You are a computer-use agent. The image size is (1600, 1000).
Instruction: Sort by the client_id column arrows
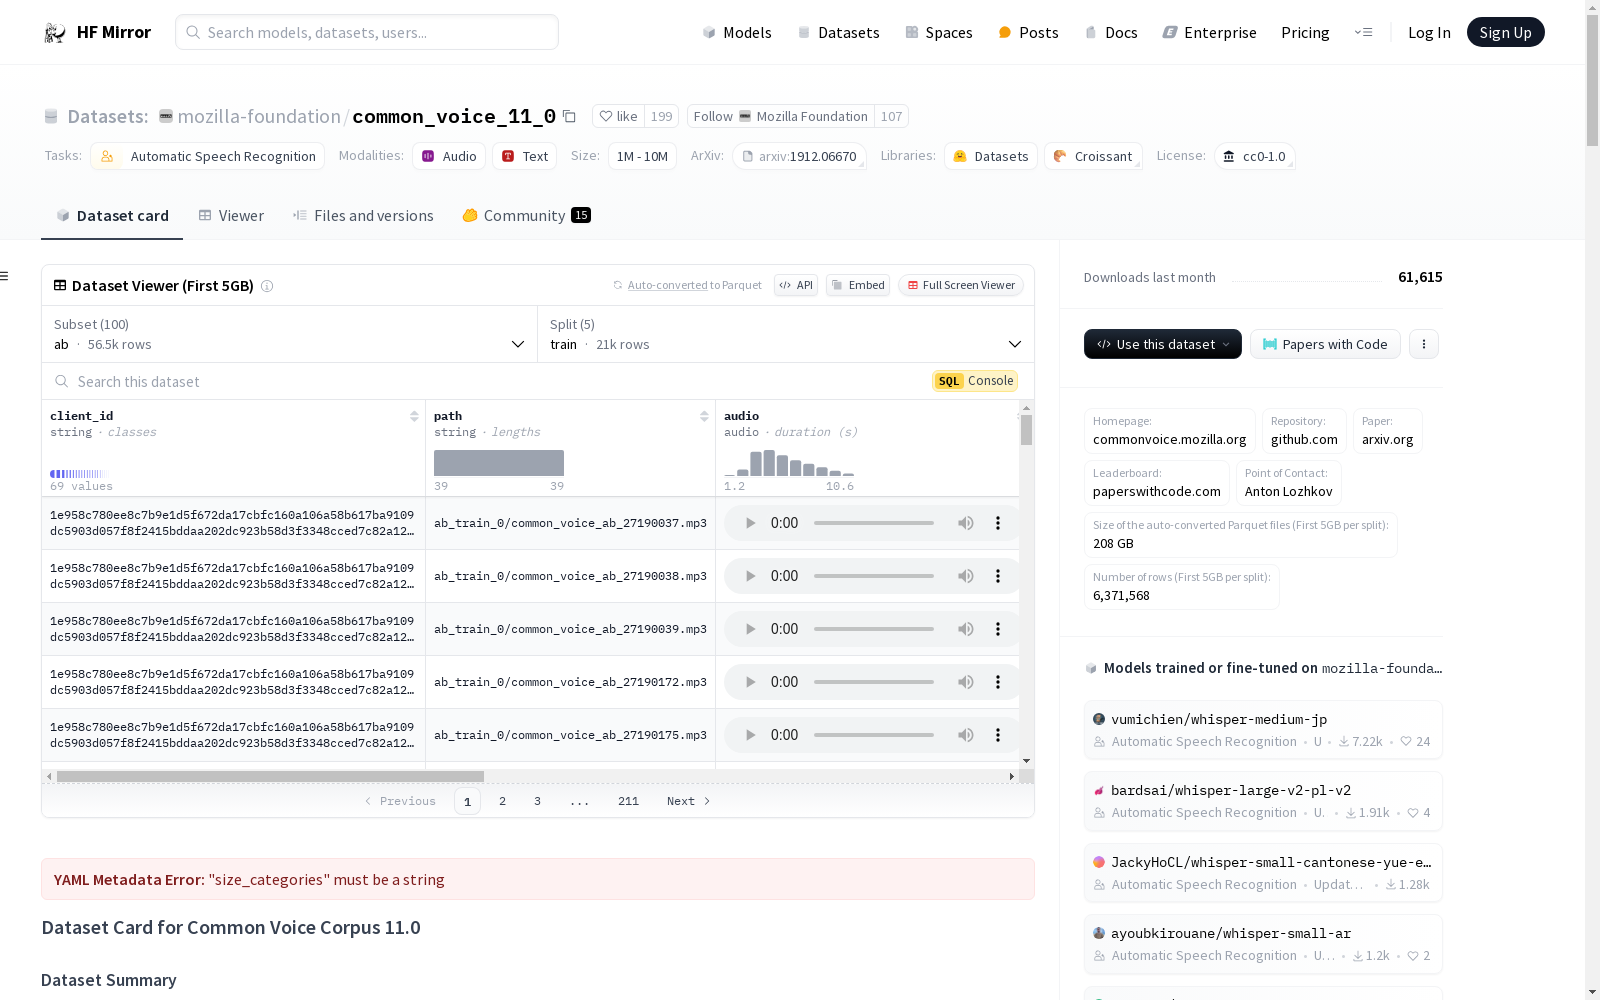click(414, 416)
